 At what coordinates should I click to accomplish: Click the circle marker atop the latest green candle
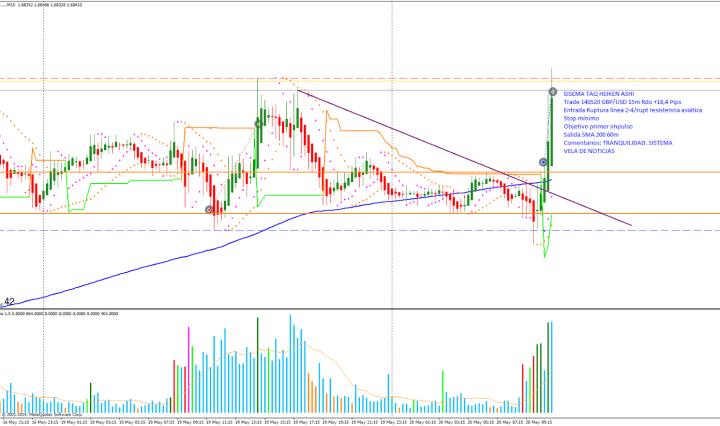pyautogui.click(x=552, y=92)
